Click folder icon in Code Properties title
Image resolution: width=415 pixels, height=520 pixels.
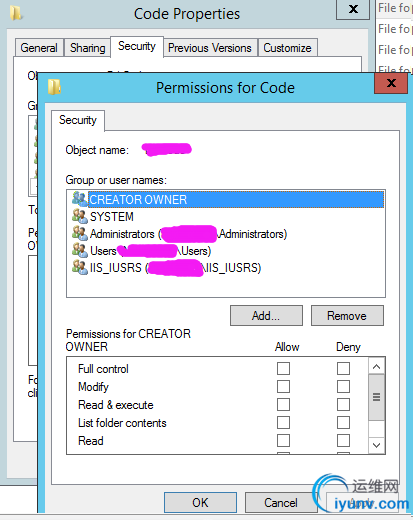click(x=16, y=13)
